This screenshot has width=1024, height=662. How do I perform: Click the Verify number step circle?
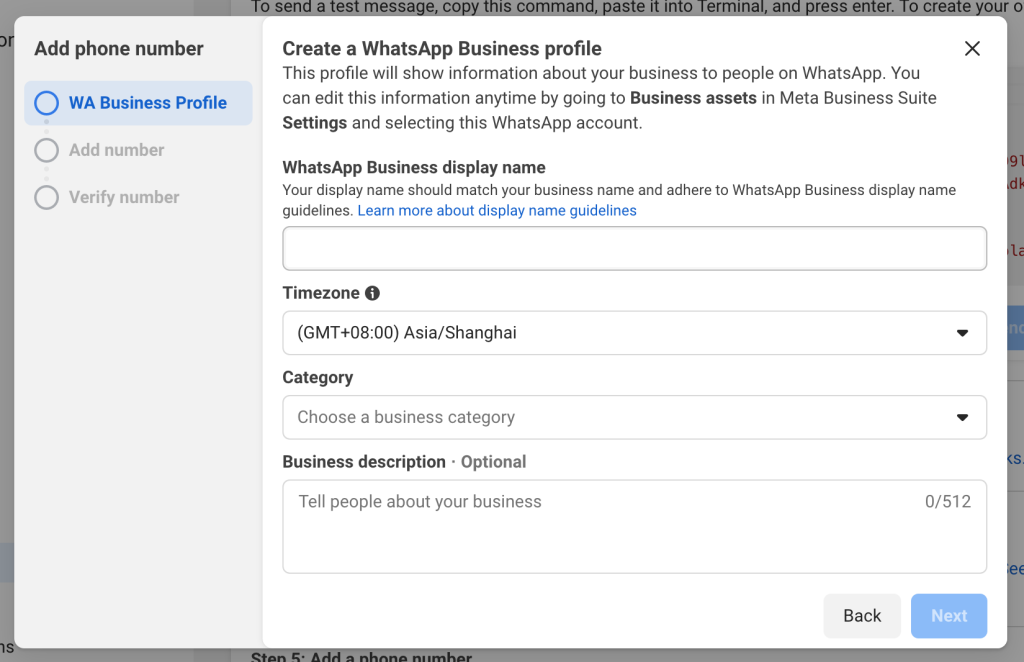[46, 197]
